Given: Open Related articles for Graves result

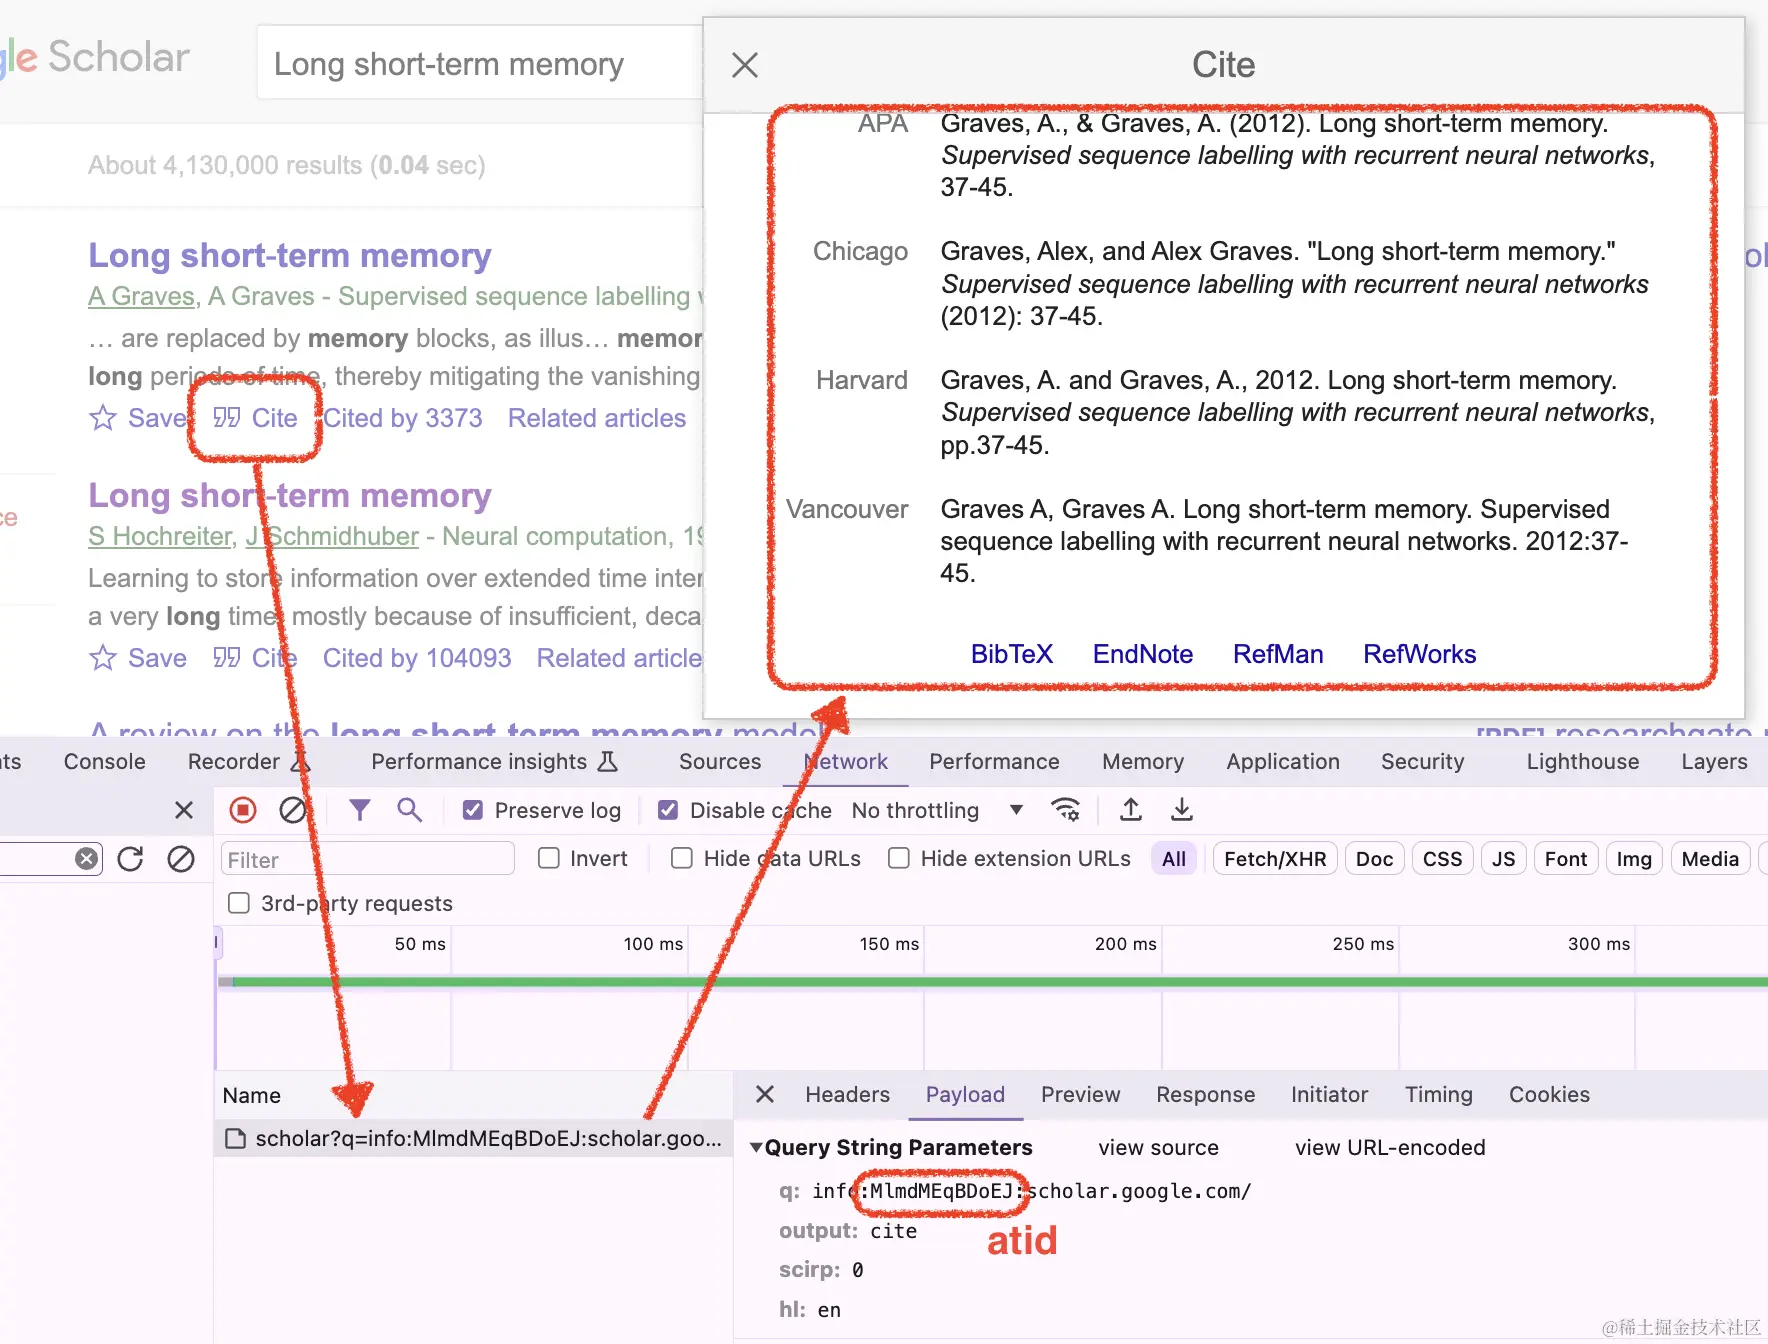Looking at the screenshot, I should coord(597,418).
